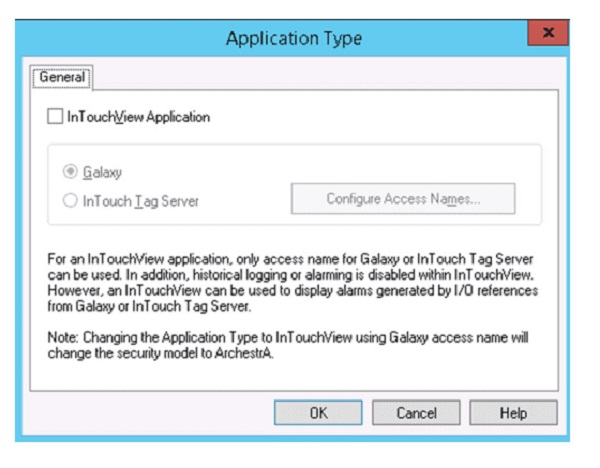Image resolution: width=600 pixels, height=468 pixels.
Task: Open Configure Access Names dialog
Action: [403, 199]
